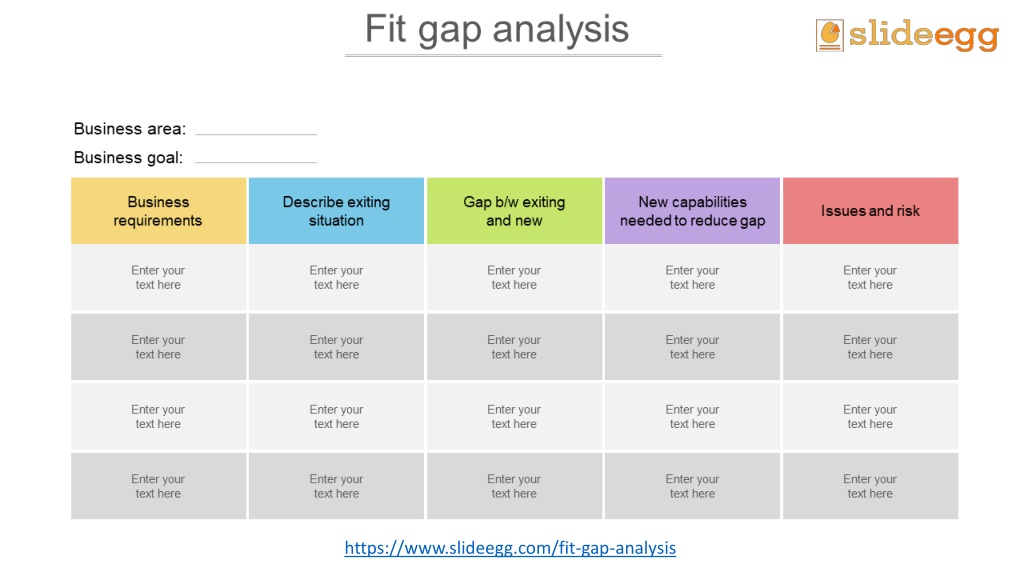The image size is (1024, 576).
Task: Select the purple New capabilities header
Action: click(692, 211)
